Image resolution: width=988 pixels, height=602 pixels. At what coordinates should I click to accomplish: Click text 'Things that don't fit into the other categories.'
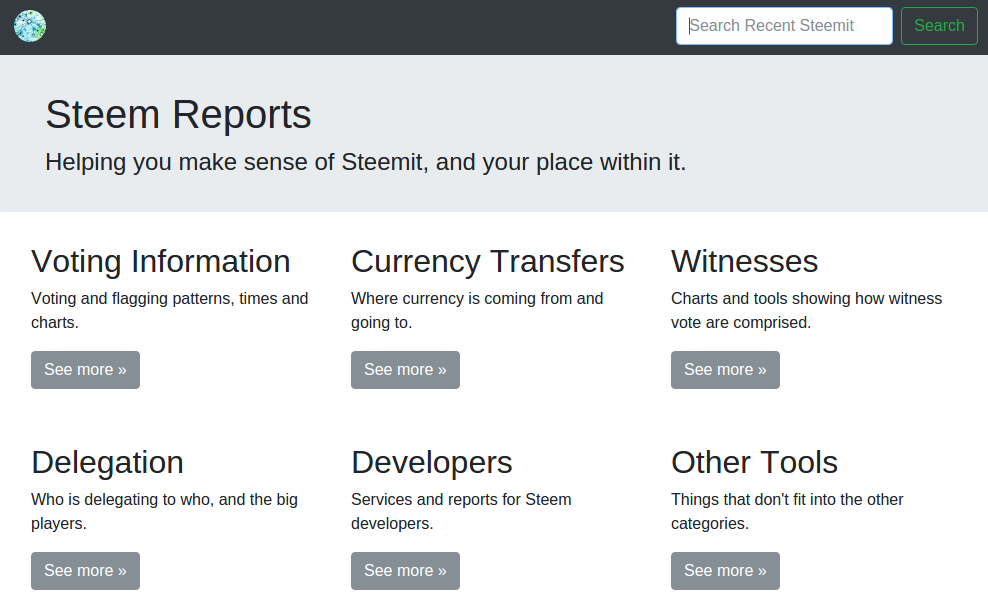pyautogui.click(x=787, y=511)
